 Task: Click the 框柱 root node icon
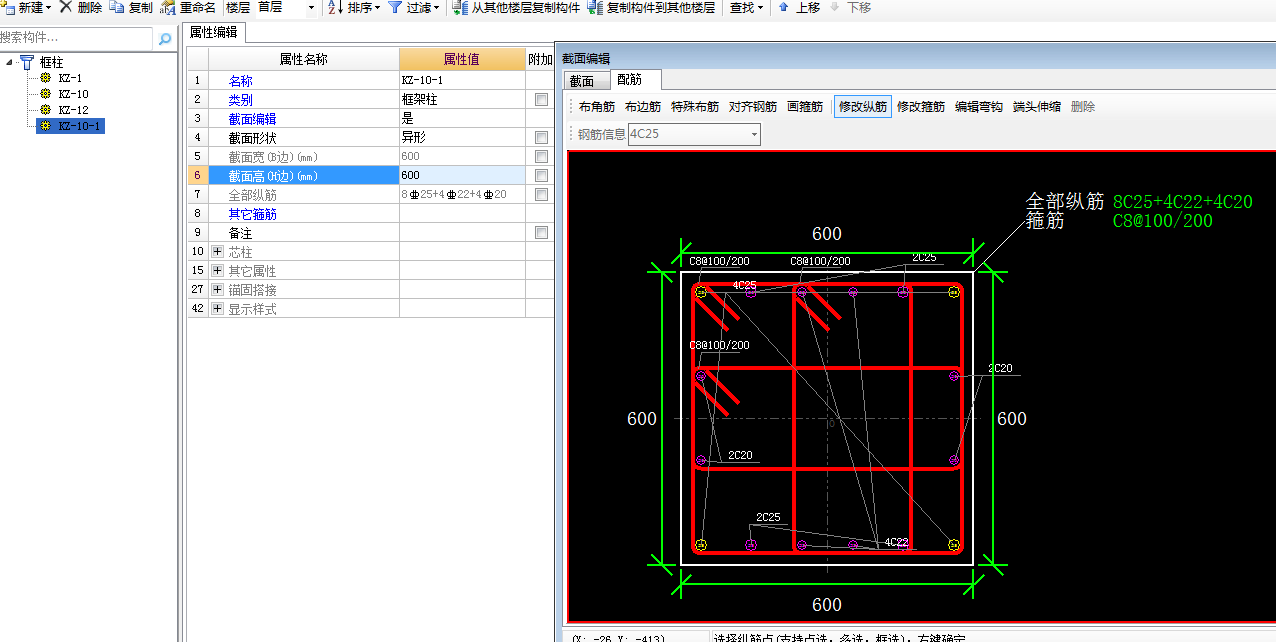click(27, 62)
